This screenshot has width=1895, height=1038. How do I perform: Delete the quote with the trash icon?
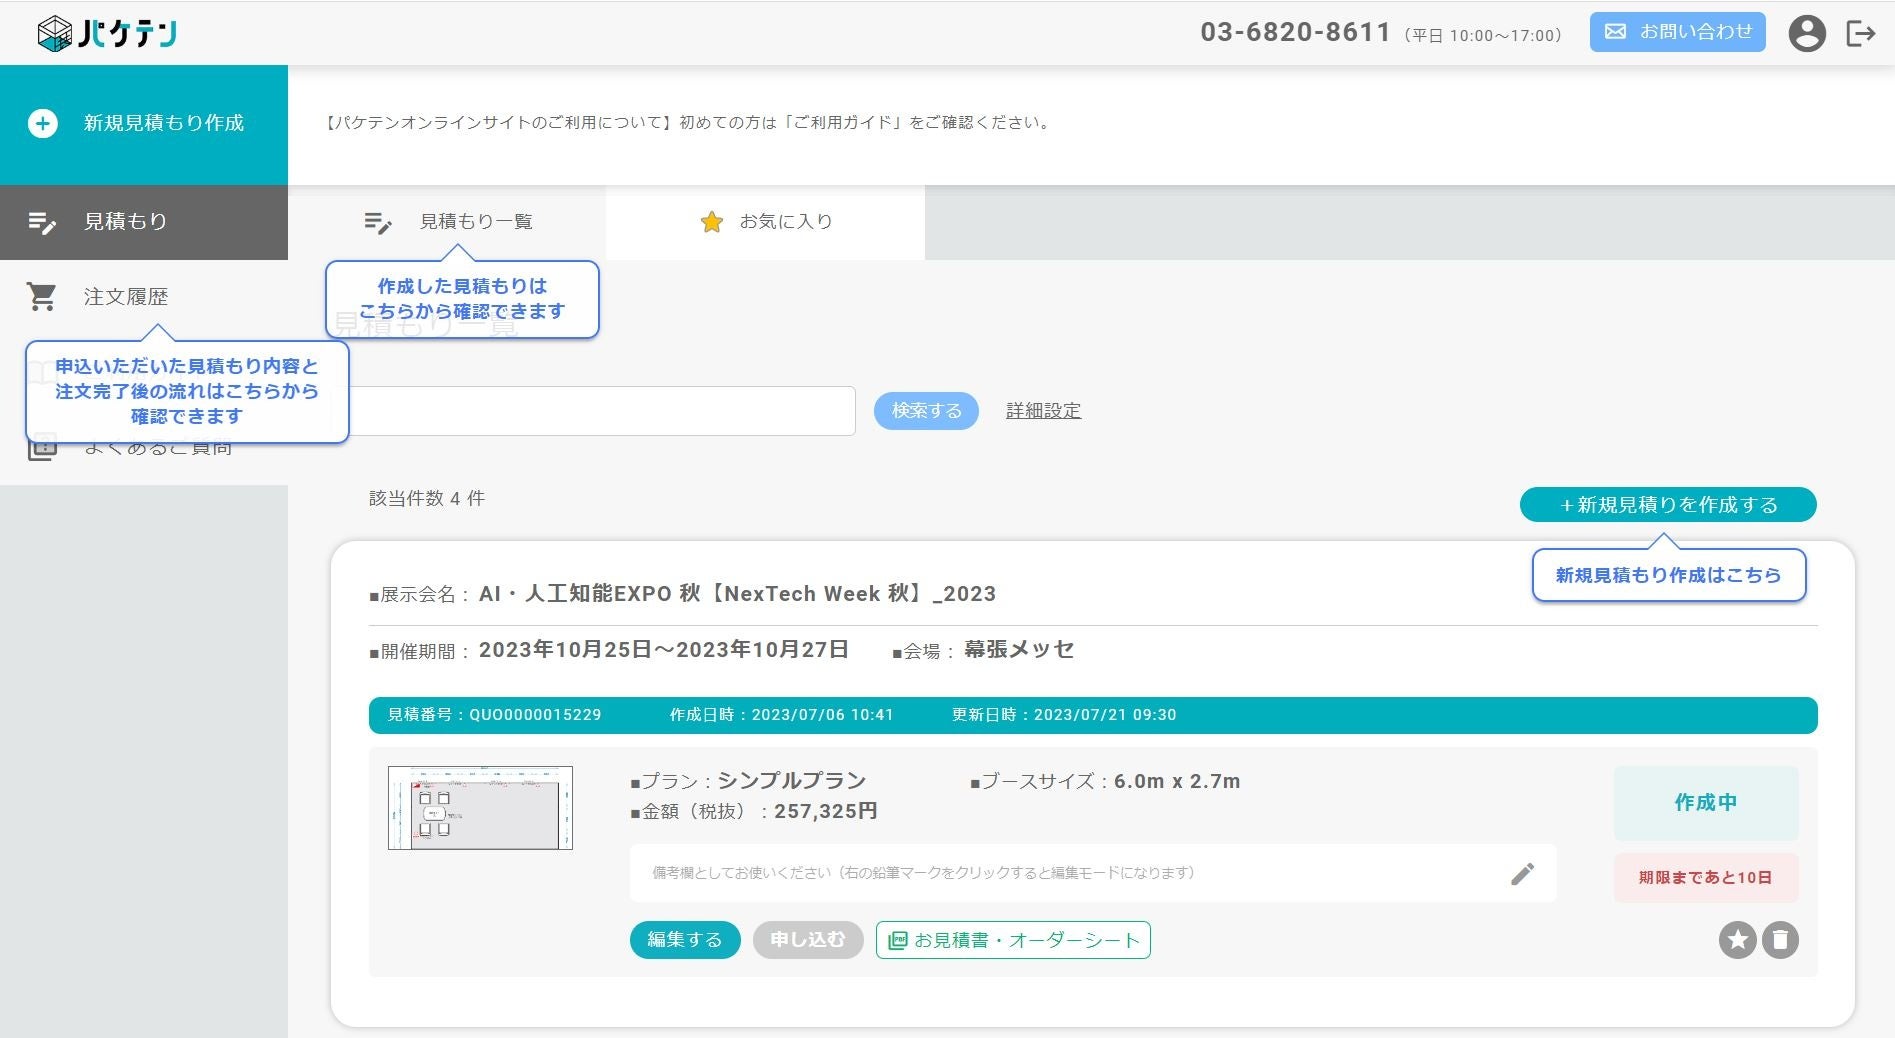click(1781, 940)
